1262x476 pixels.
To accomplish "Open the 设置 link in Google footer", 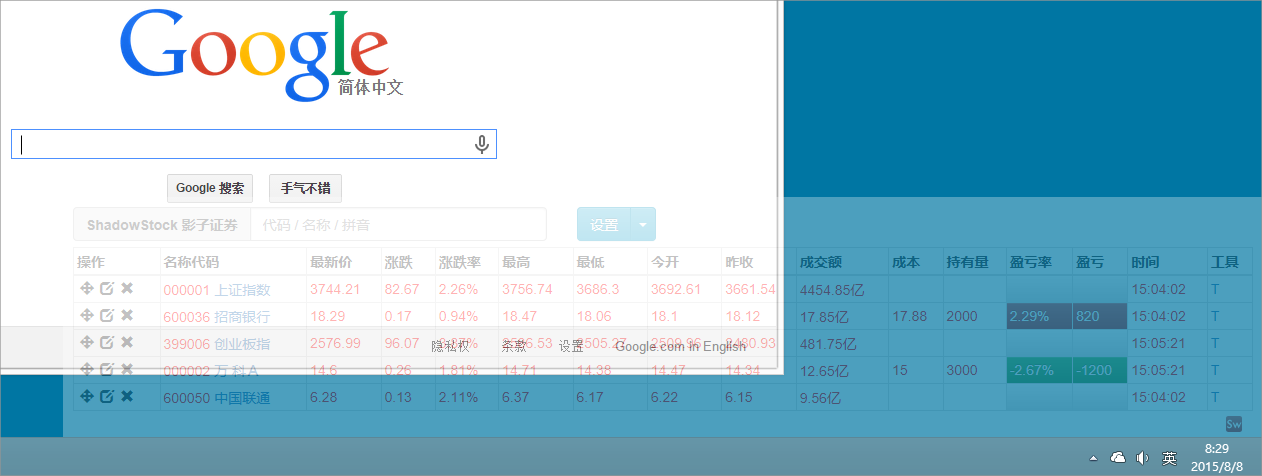I will pos(571,346).
